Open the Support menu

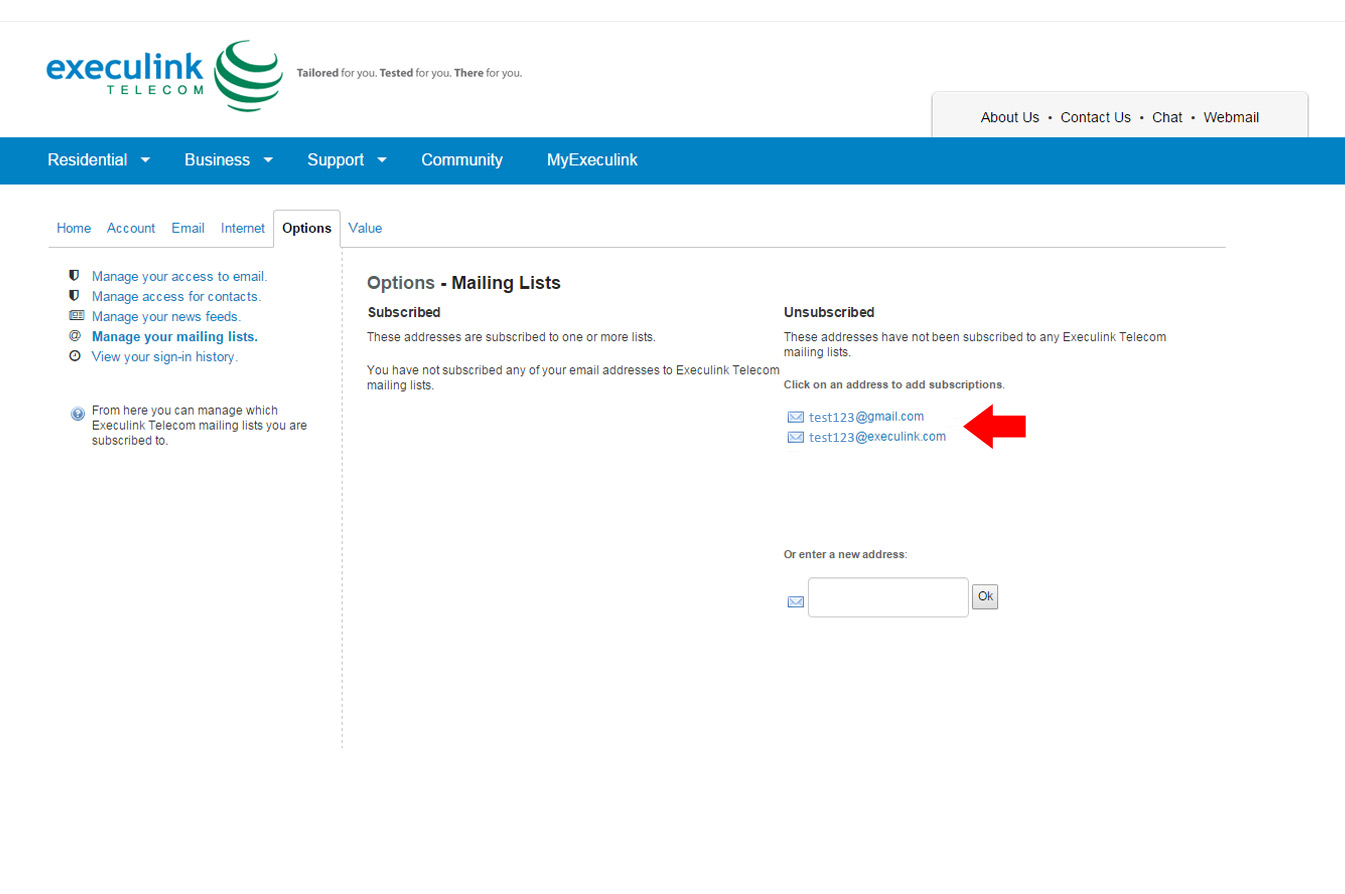(335, 160)
